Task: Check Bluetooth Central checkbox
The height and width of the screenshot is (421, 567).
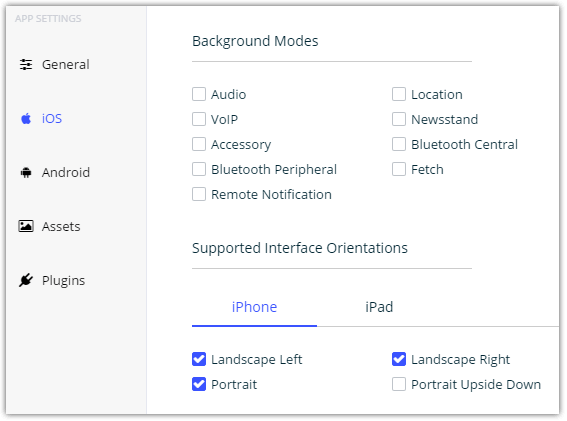Action: pyautogui.click(x=399, y=144)
